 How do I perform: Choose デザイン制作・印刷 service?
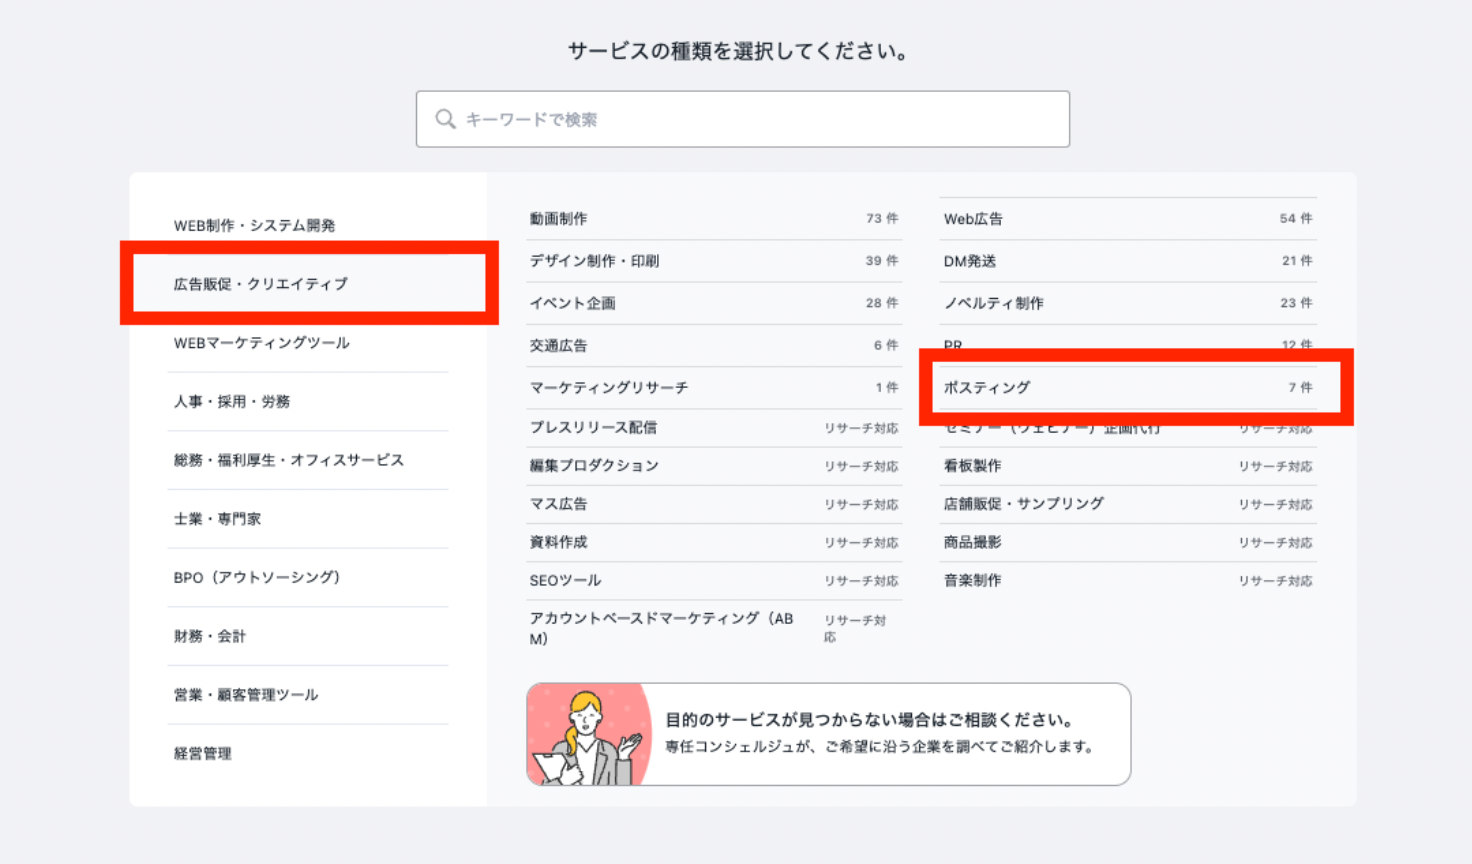[x=594, y=261]
